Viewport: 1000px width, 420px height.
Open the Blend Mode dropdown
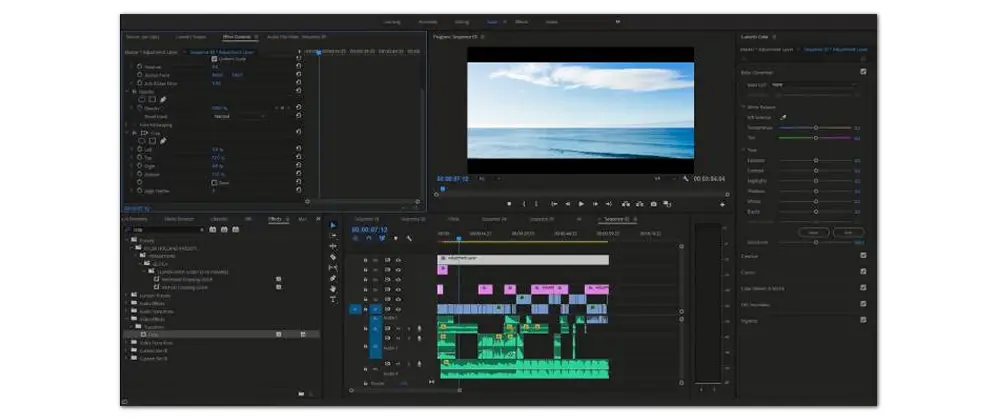tap(239, 117)
